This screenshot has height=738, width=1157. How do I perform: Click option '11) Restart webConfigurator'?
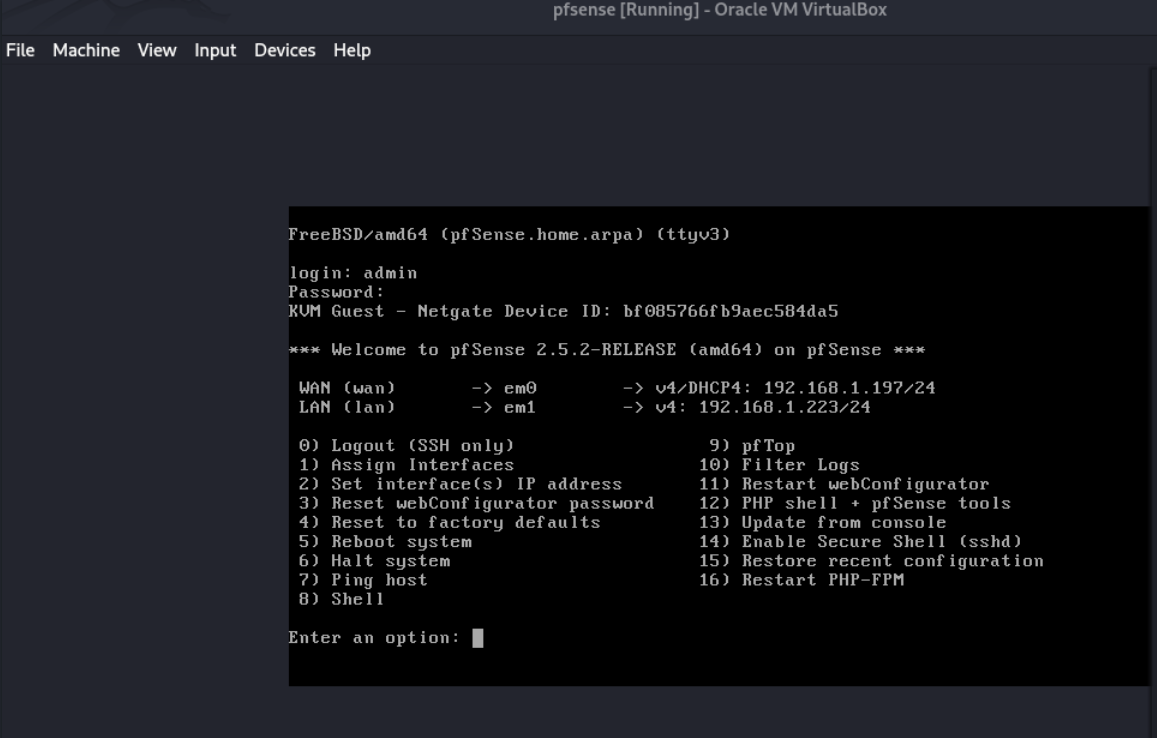click(x=844, y=484)
